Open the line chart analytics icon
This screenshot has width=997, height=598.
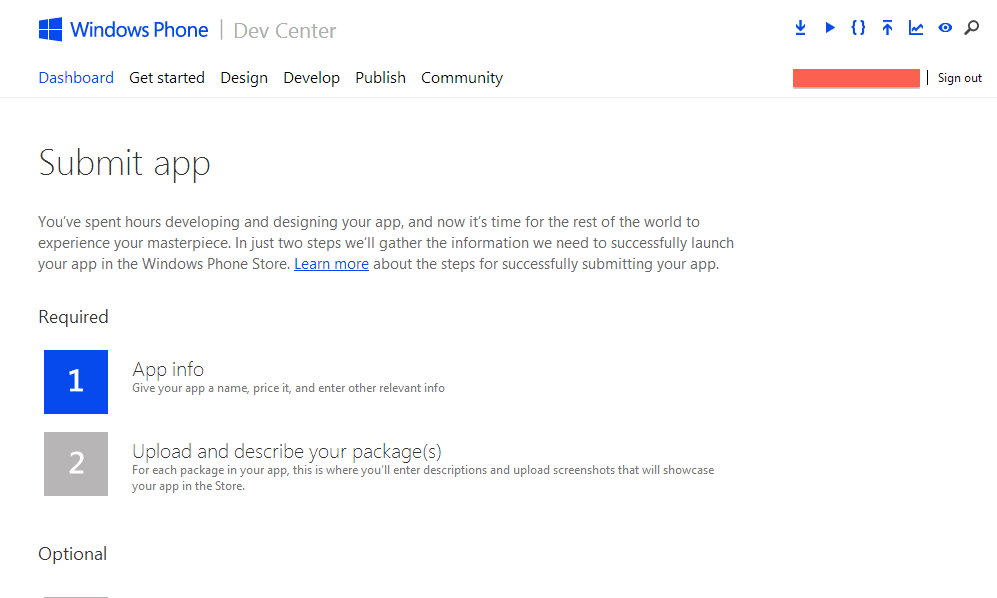click(x=916, y=28)
